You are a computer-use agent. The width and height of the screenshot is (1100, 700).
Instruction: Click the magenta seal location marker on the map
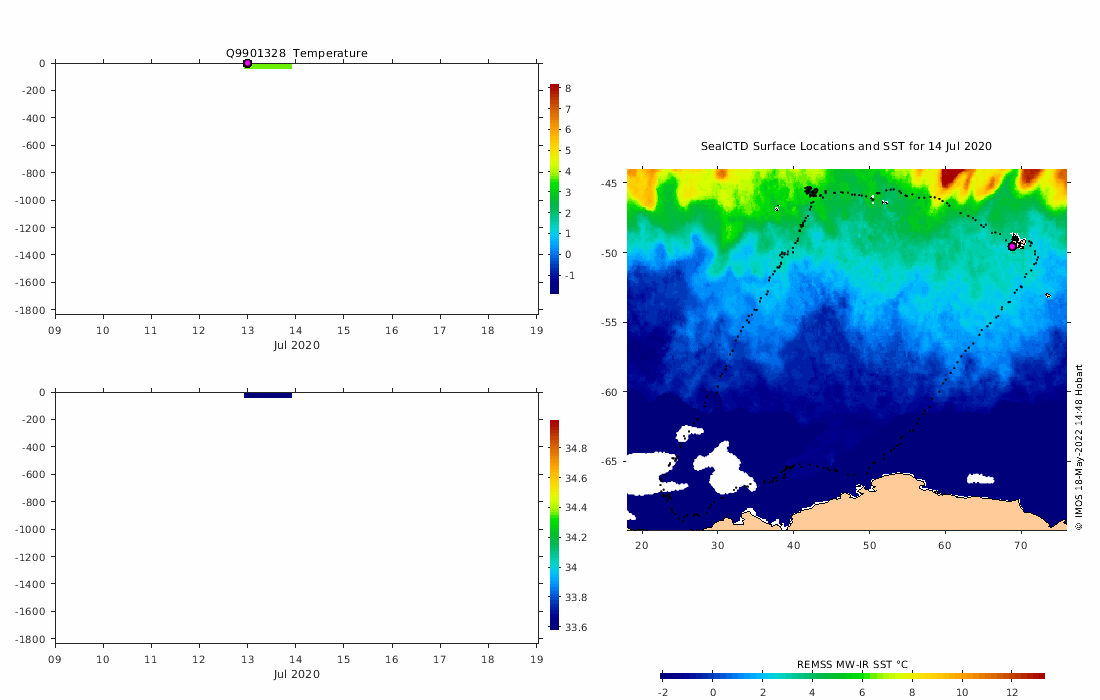[1012, 246]
